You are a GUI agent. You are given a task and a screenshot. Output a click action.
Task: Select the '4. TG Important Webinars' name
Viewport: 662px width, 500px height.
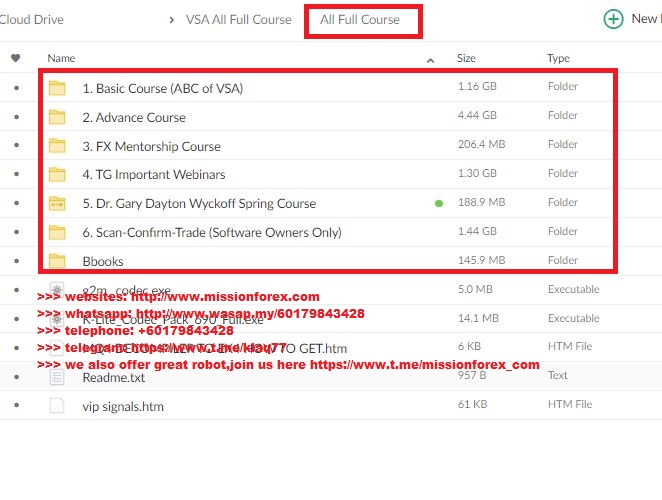(154, 174)
